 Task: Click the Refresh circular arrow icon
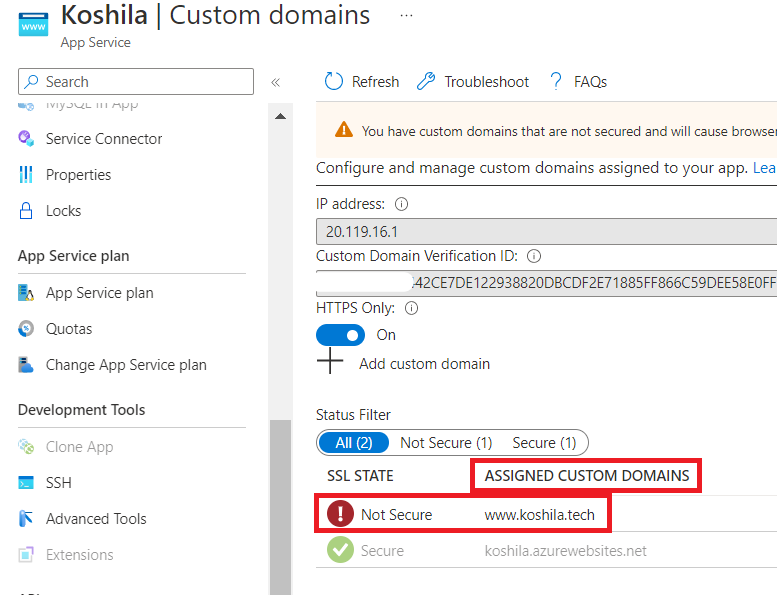click(x=333, y=81)
